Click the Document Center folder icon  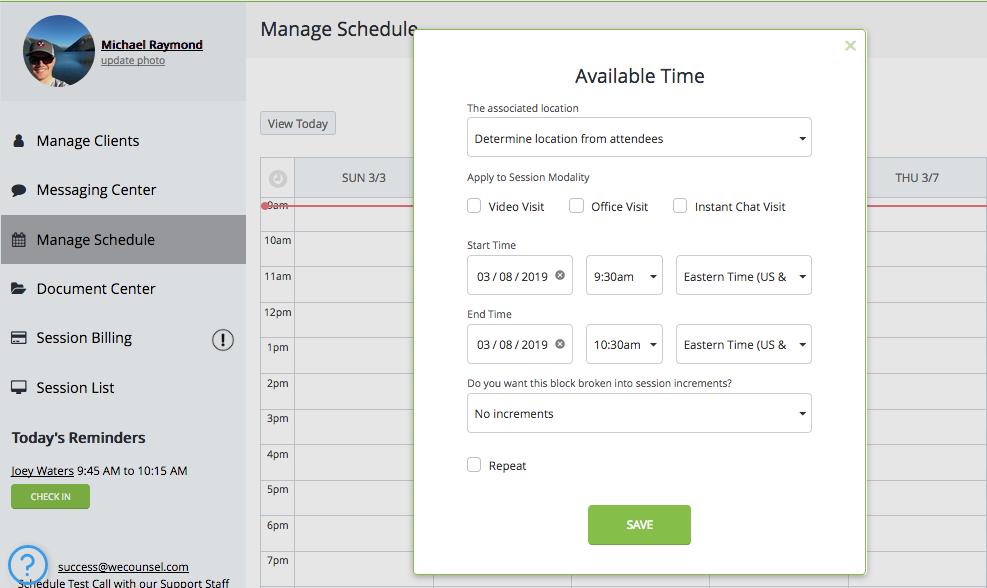coord(19,289)
